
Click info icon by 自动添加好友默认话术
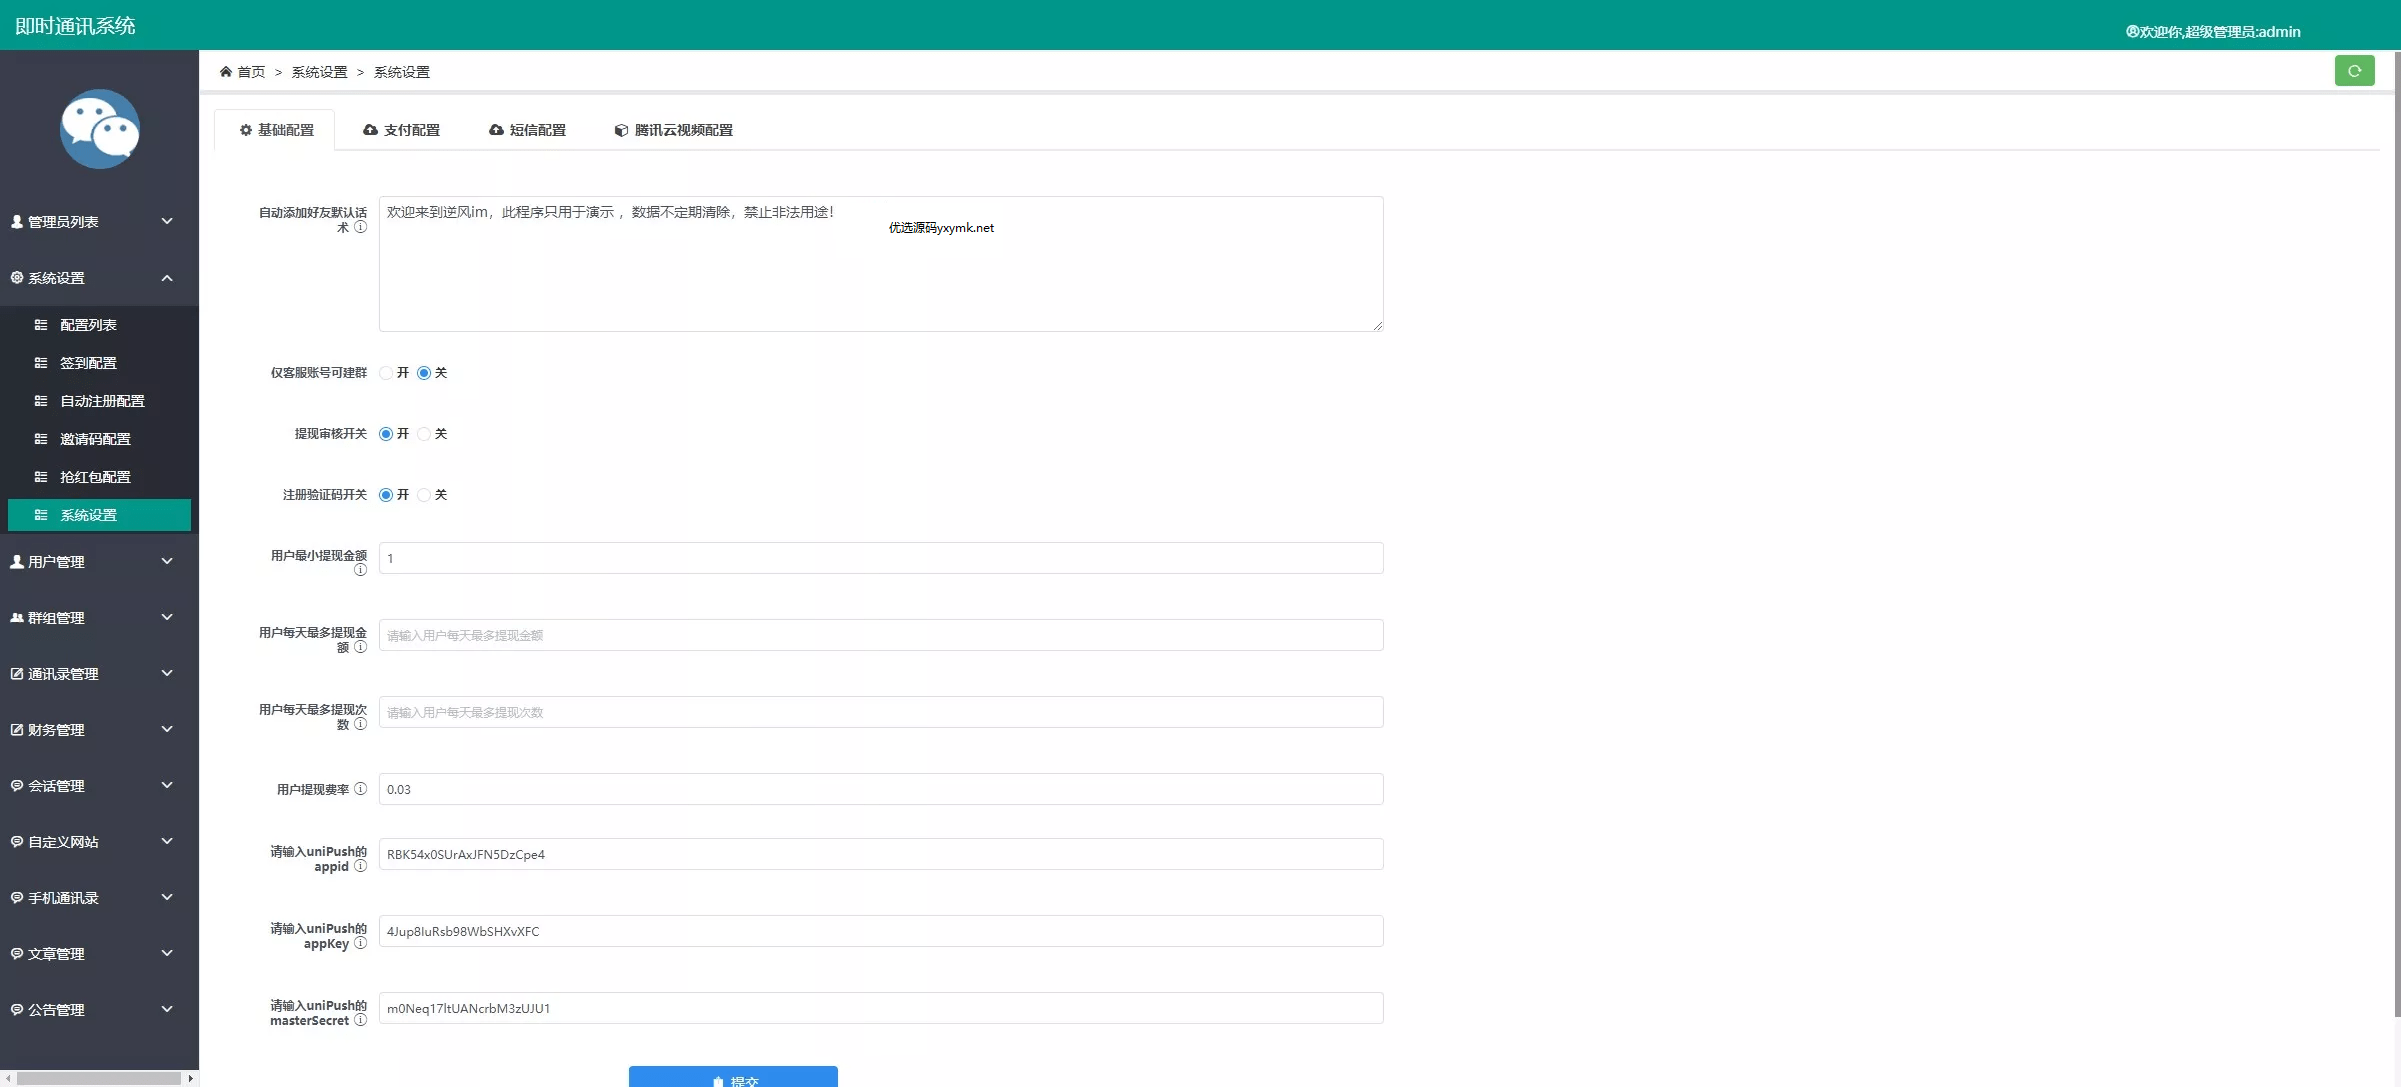pyautogui.click(x=361, y=227)
